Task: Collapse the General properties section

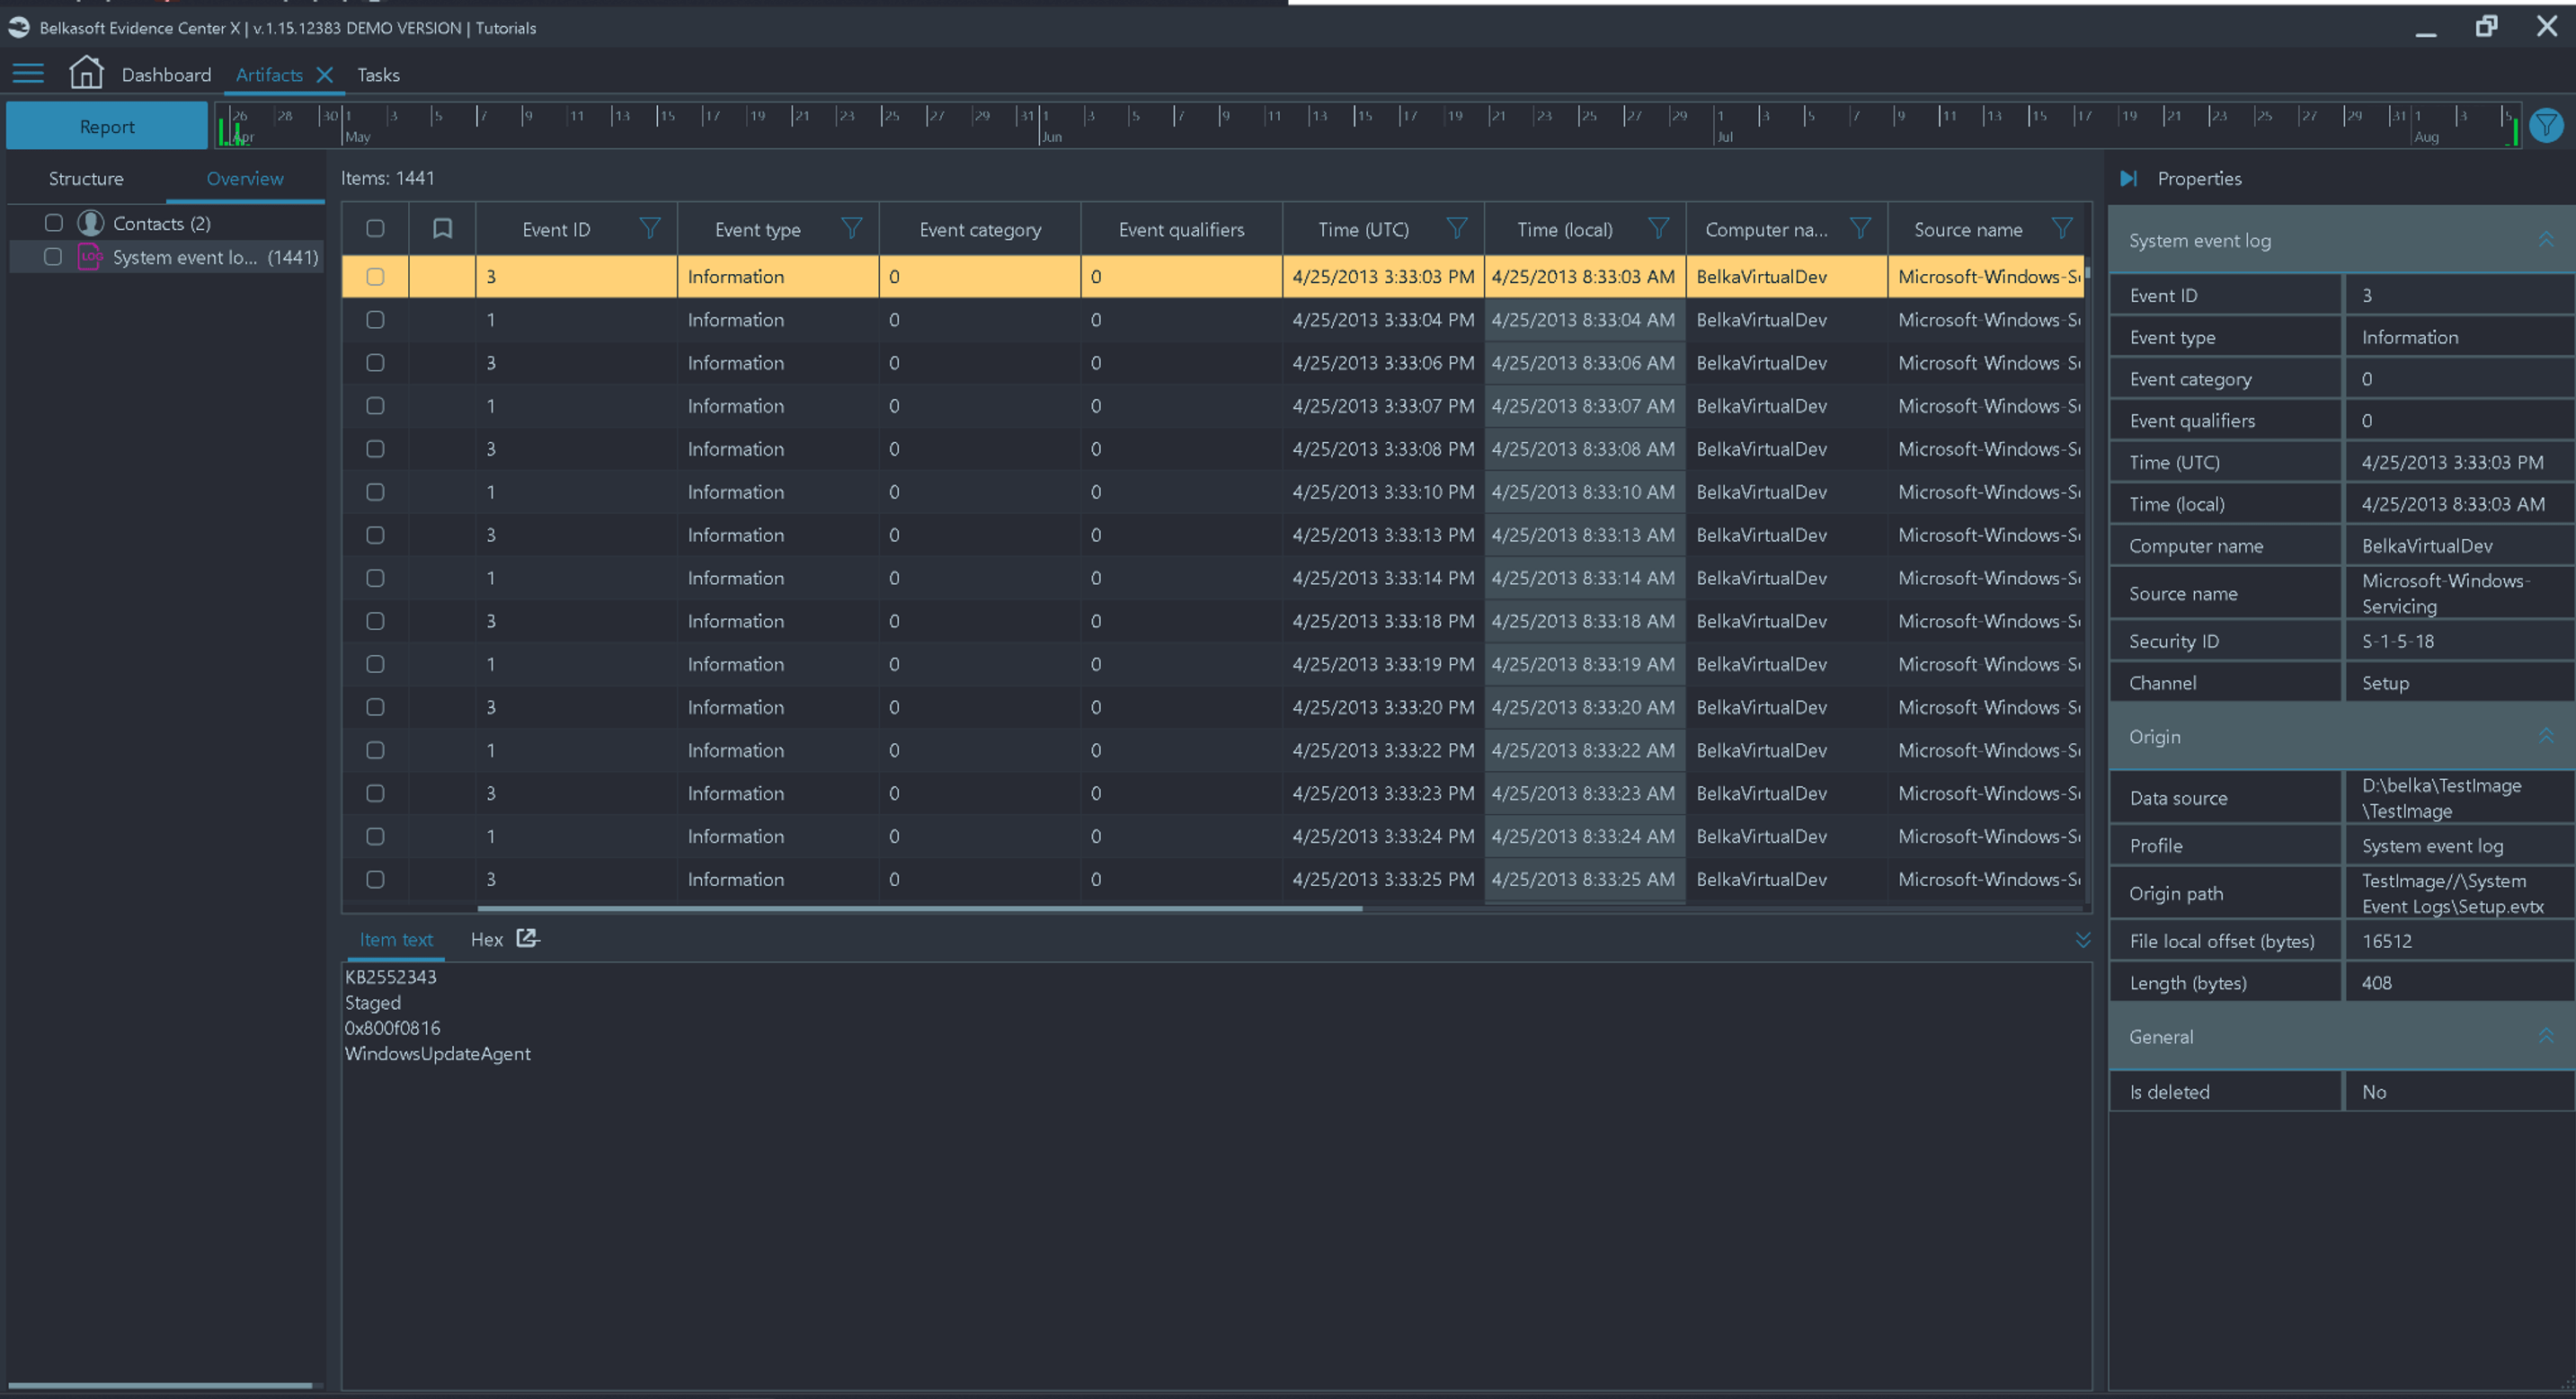Action: point(2545,1036)
